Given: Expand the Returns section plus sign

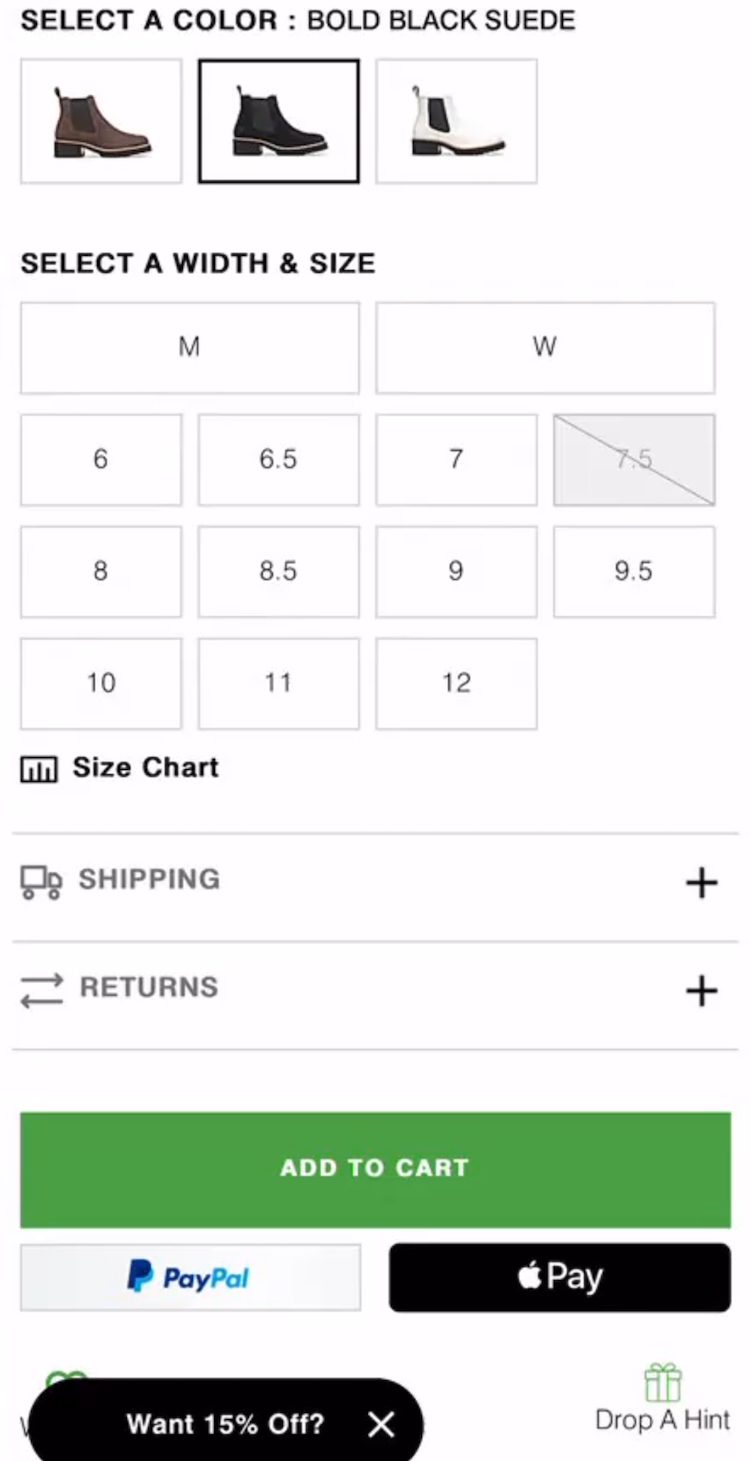Looking at the screenshot, I should click(x=701, y=990).
